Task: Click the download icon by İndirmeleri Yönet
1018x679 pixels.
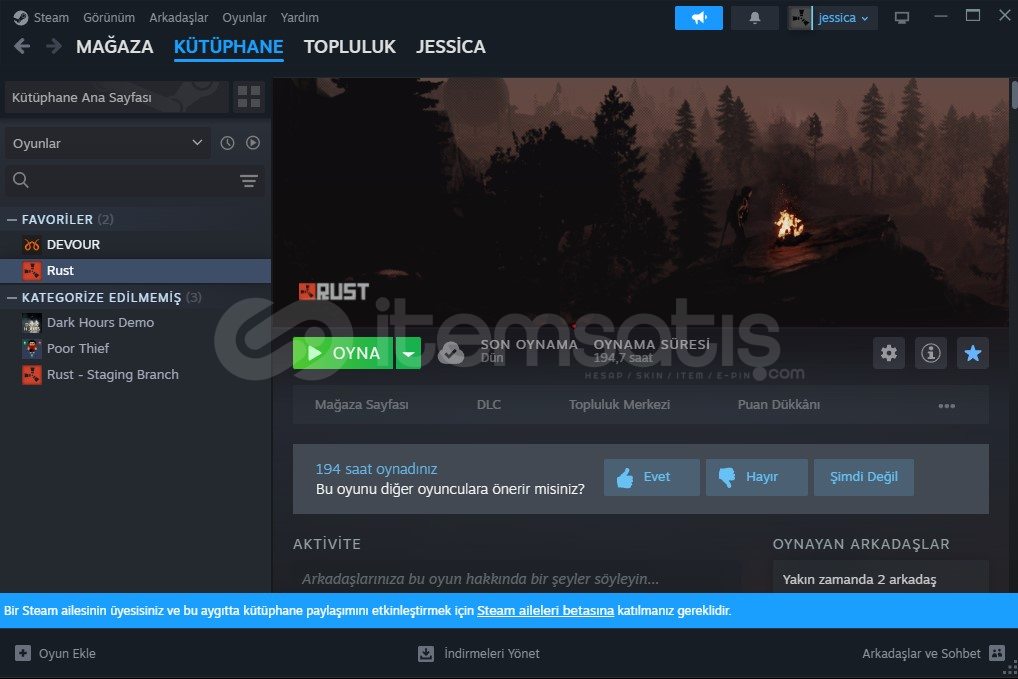Action: (426, 653)
